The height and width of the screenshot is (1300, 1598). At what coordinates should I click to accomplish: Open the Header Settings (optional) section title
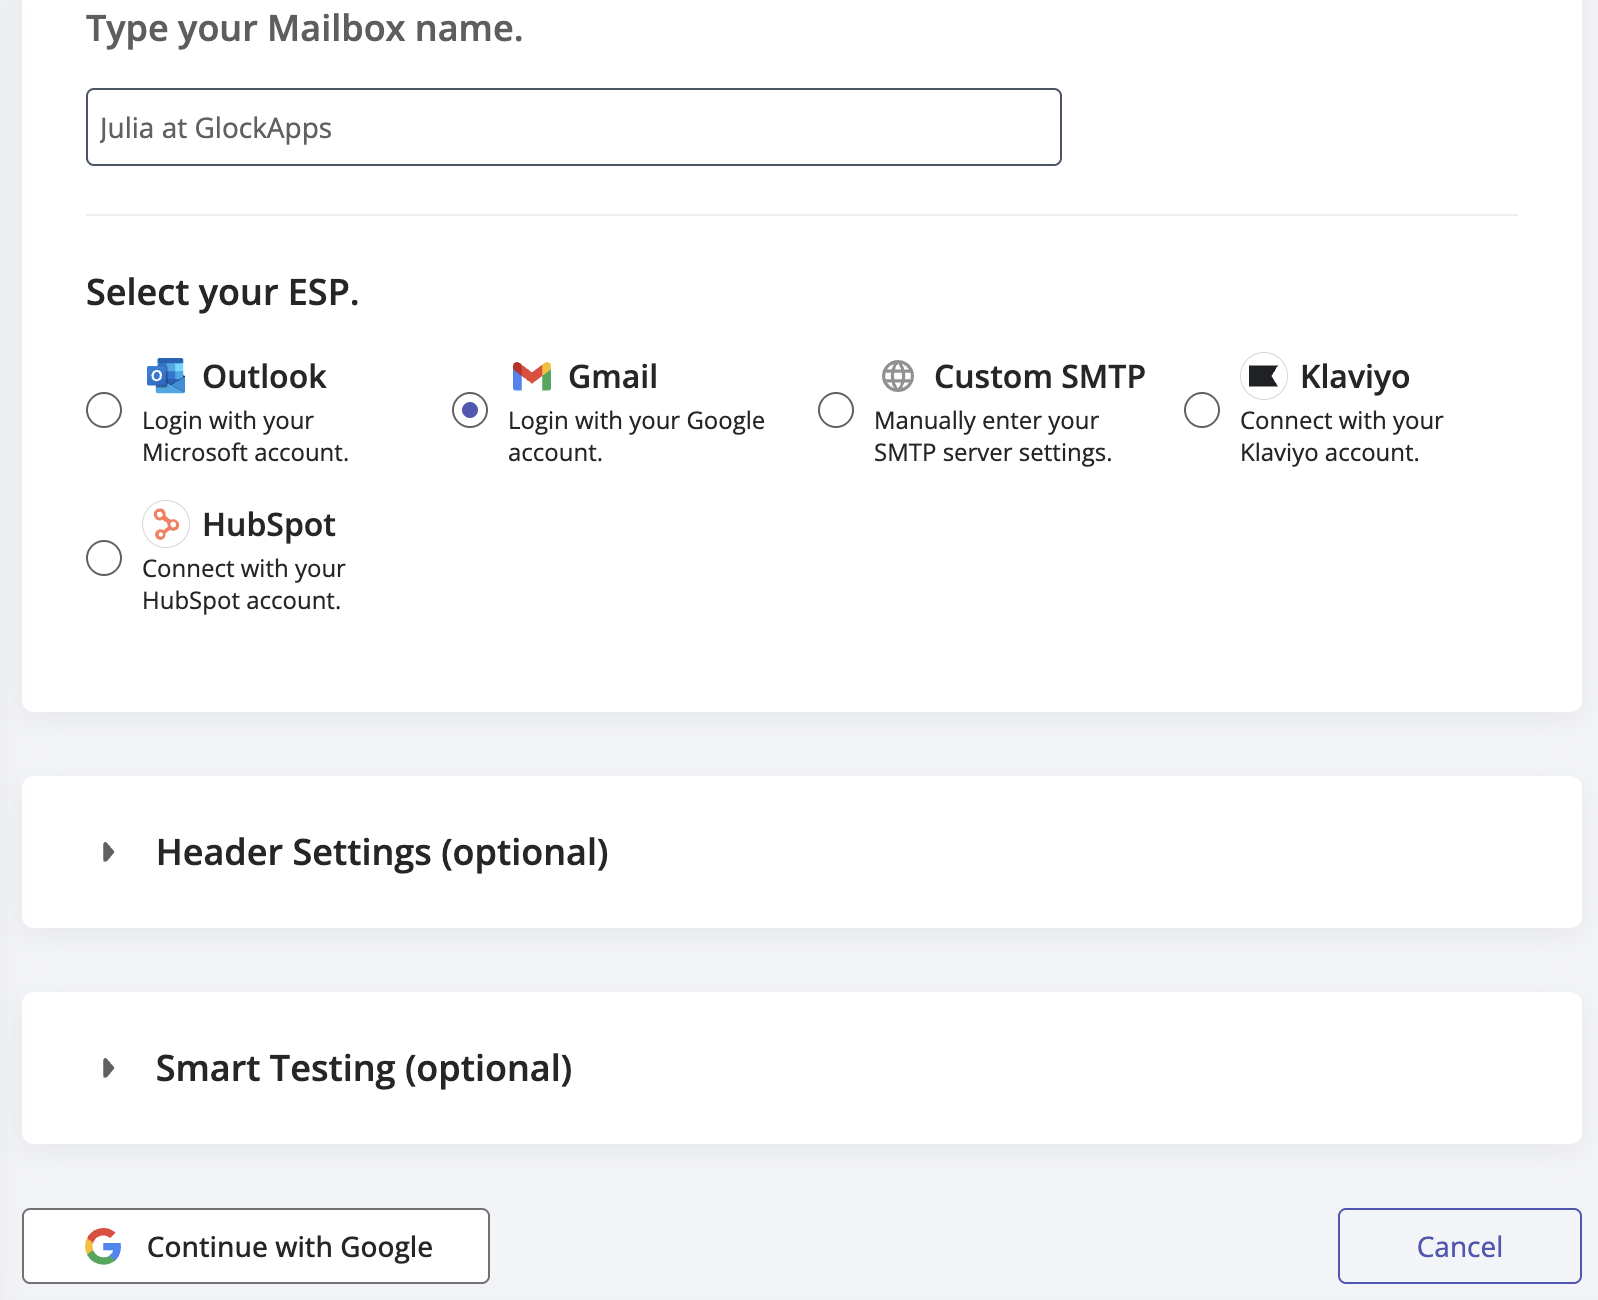383,853
